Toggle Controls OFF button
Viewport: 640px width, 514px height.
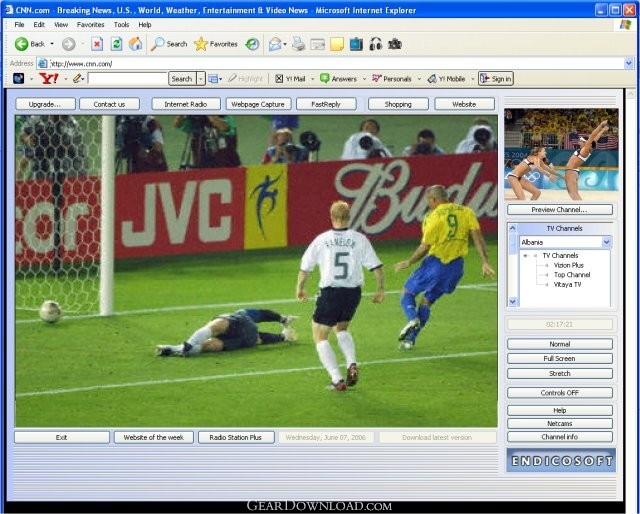(560, 393)
